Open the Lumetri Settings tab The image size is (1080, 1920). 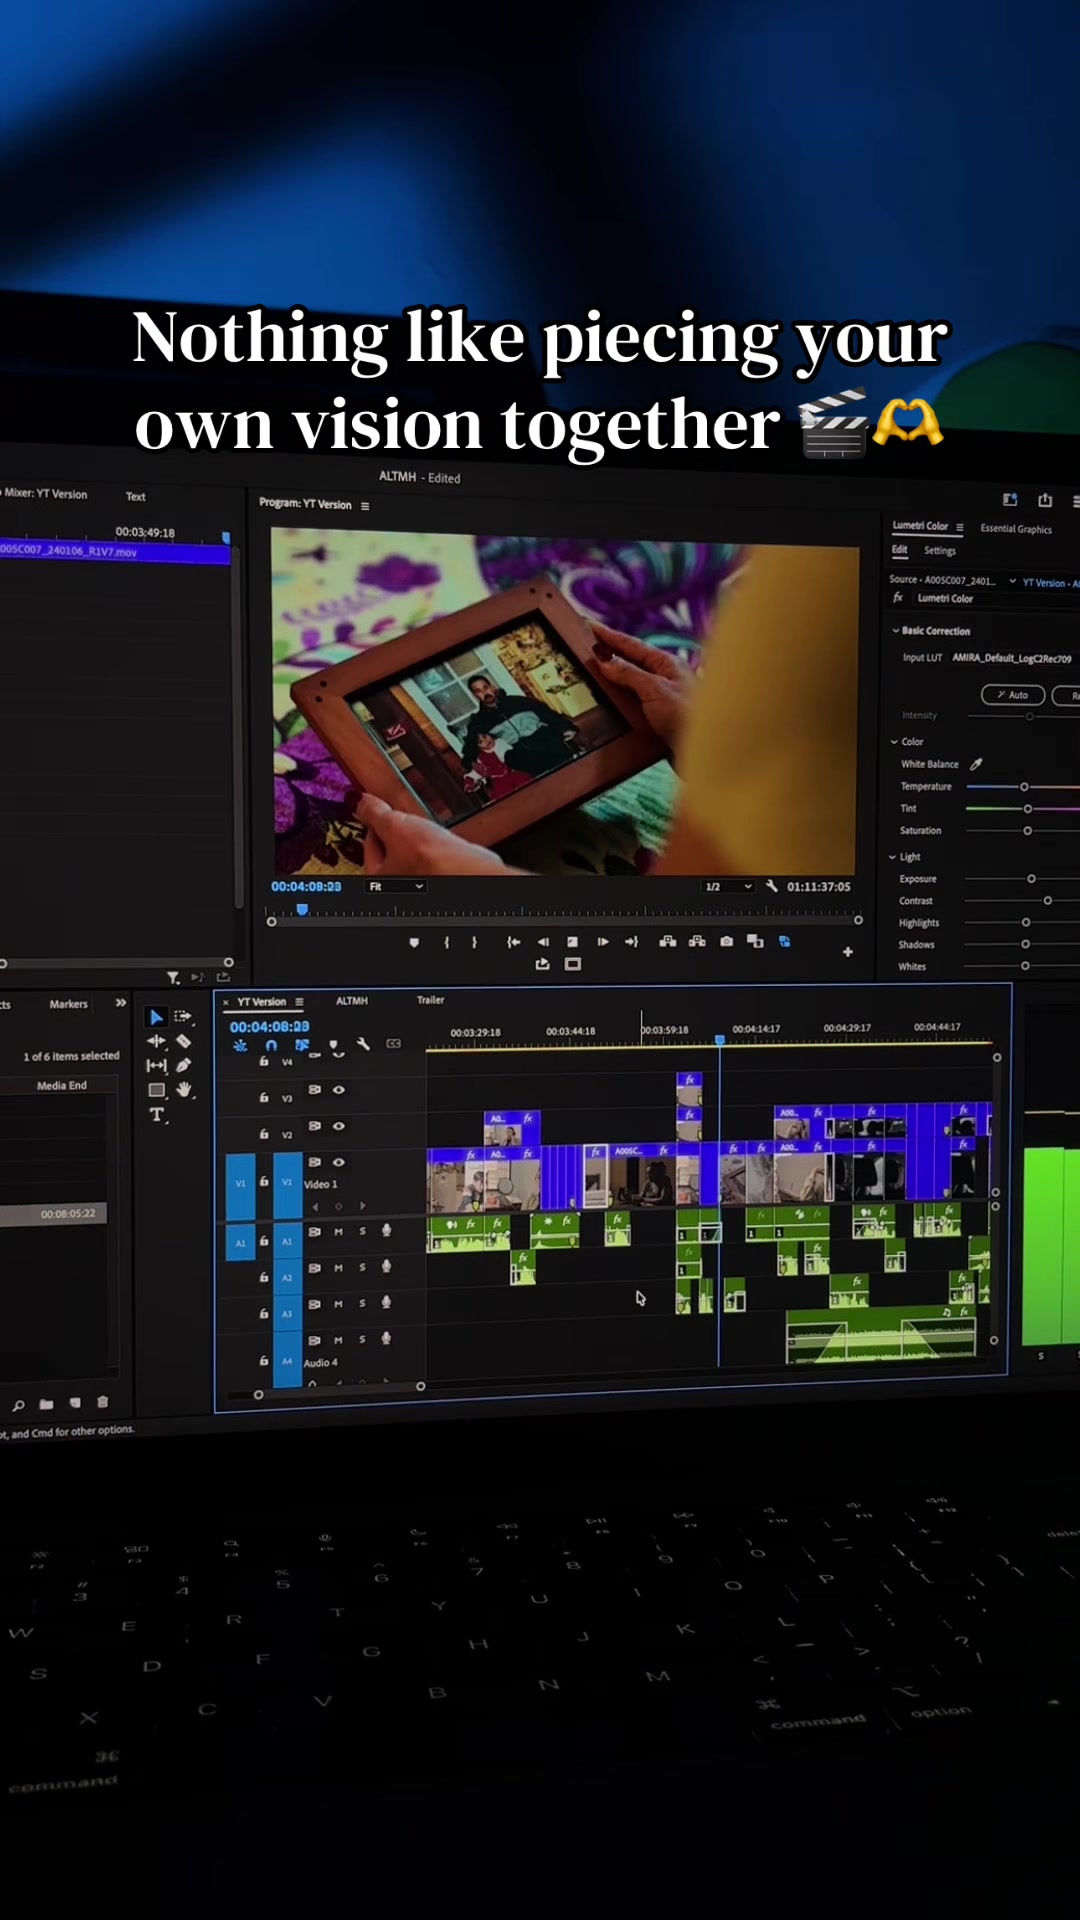940,551
